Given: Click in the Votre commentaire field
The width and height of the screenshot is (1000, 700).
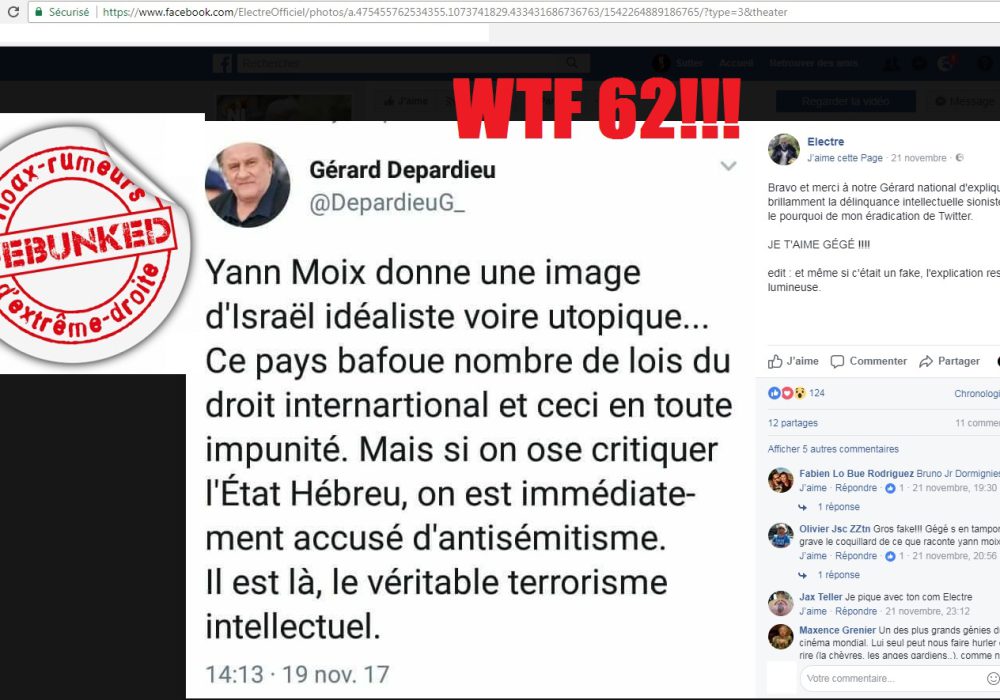Looking at the screenshot, I should (x=893, y=678).
